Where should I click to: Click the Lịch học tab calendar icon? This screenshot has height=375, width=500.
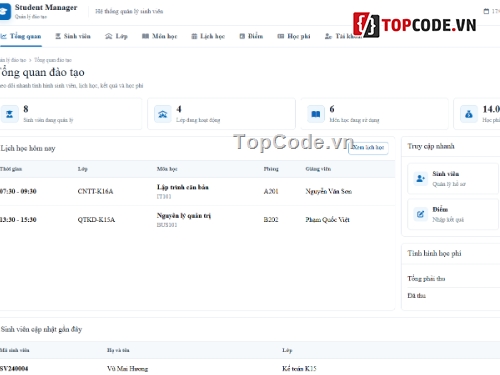click(x=194, y=36)
